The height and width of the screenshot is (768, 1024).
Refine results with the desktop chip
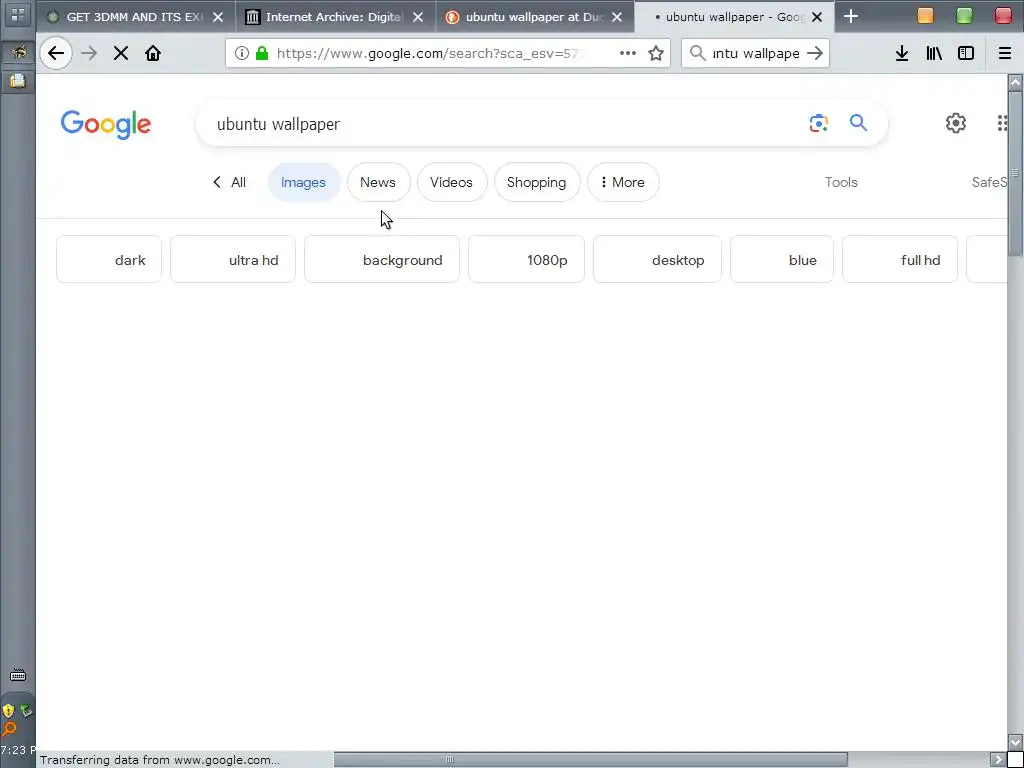(x=657, y=259)
